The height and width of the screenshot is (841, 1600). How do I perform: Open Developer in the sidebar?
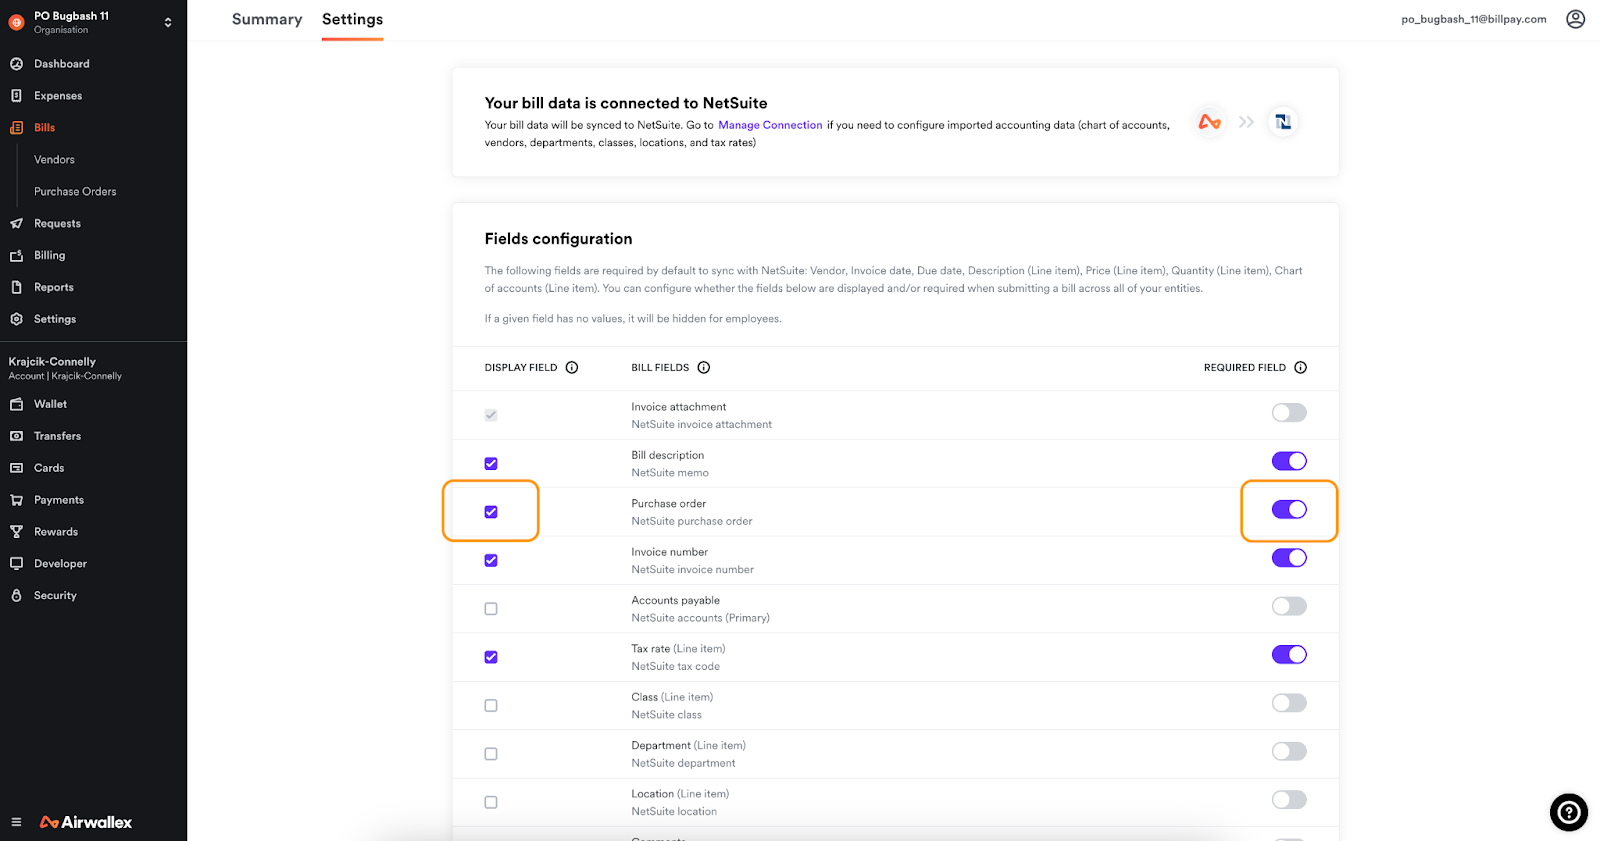click(x=60, y=564)
